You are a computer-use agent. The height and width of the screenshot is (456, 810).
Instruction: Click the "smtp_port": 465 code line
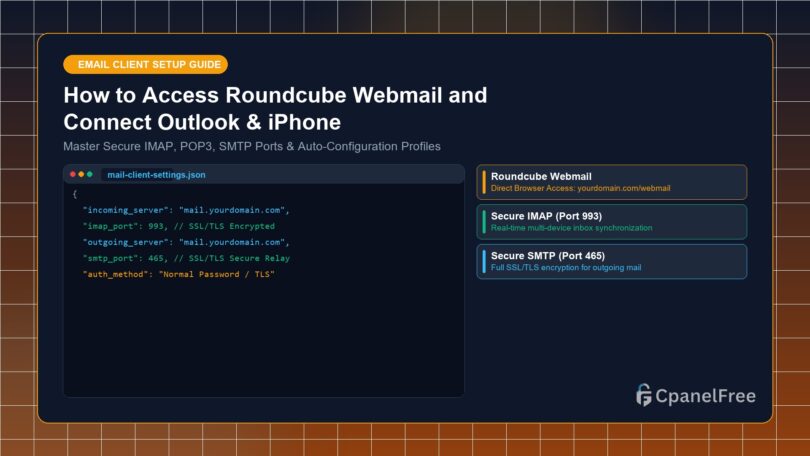186,258
